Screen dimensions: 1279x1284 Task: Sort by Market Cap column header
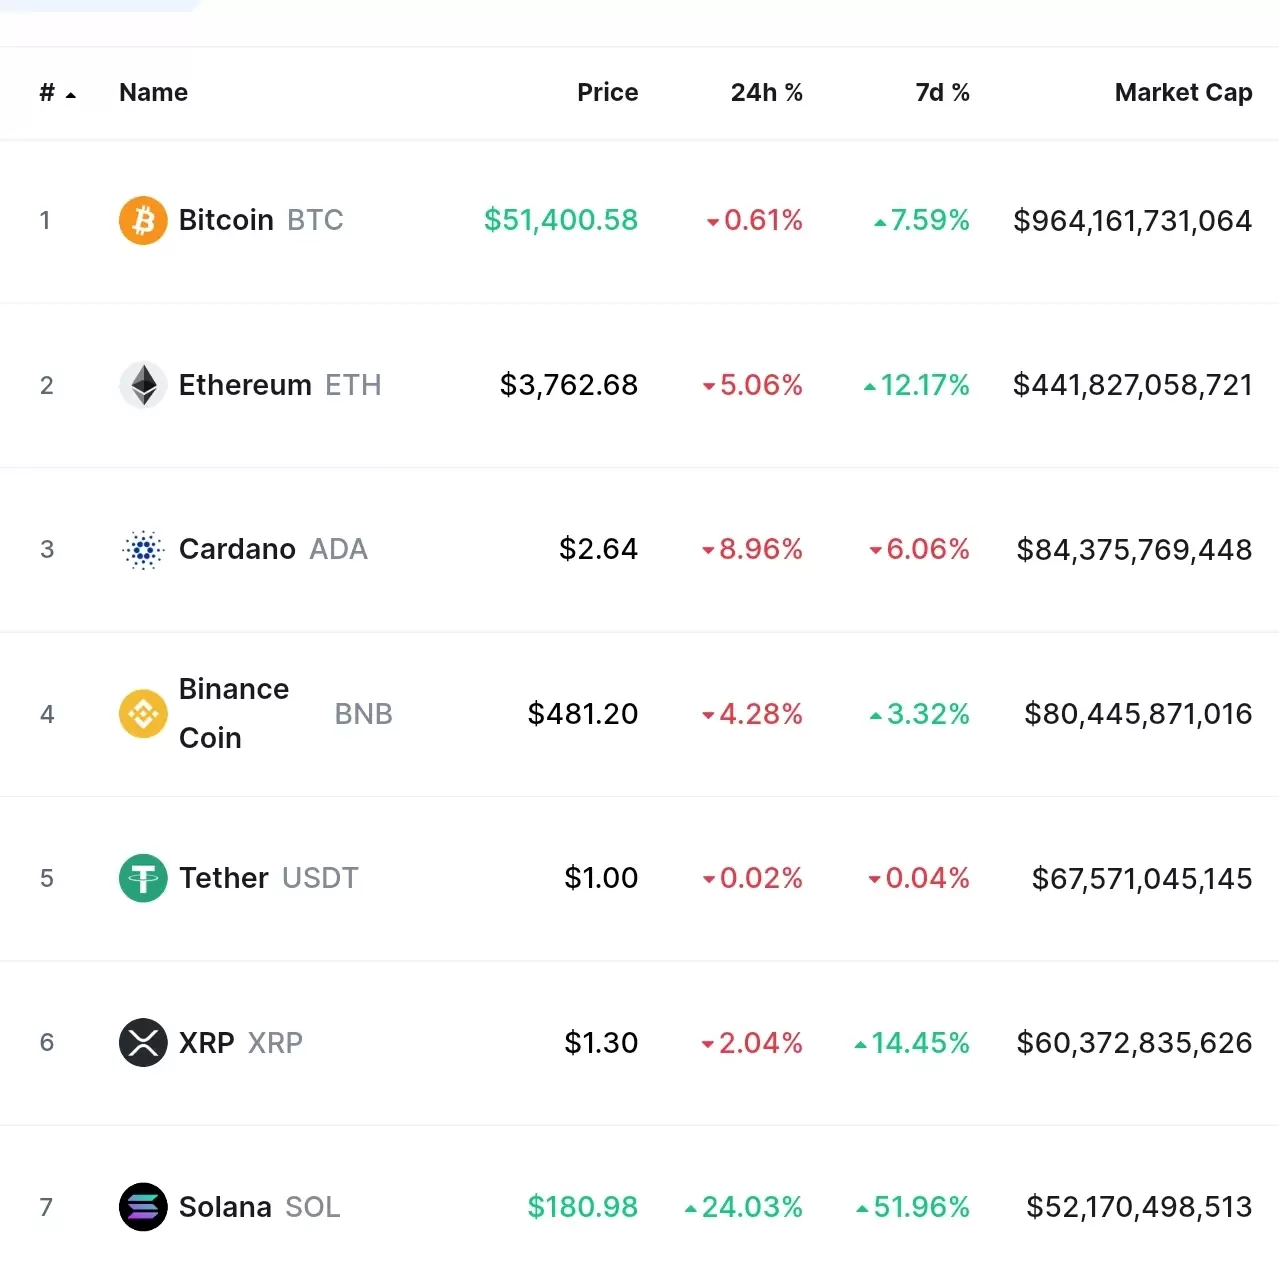tap(1183, 93)
